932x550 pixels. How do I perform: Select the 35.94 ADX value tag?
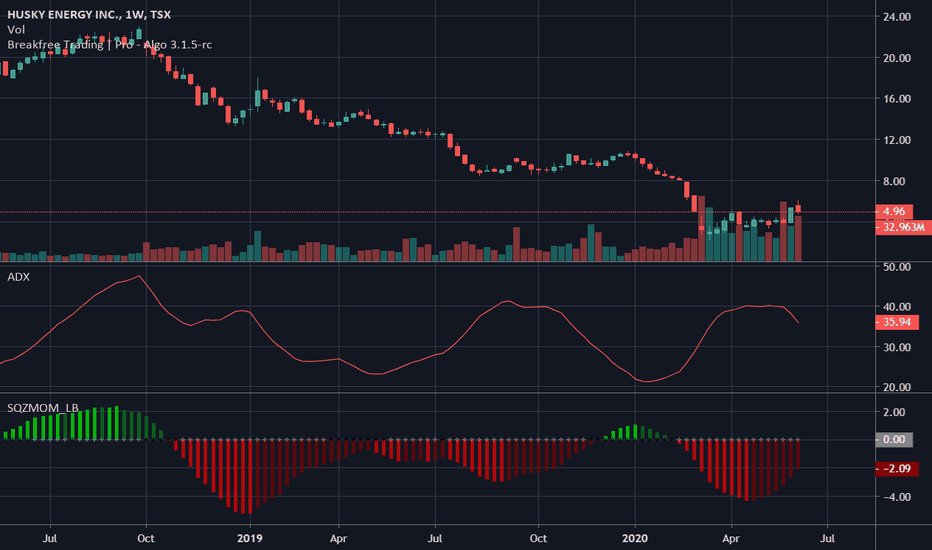tap(897, 322)
